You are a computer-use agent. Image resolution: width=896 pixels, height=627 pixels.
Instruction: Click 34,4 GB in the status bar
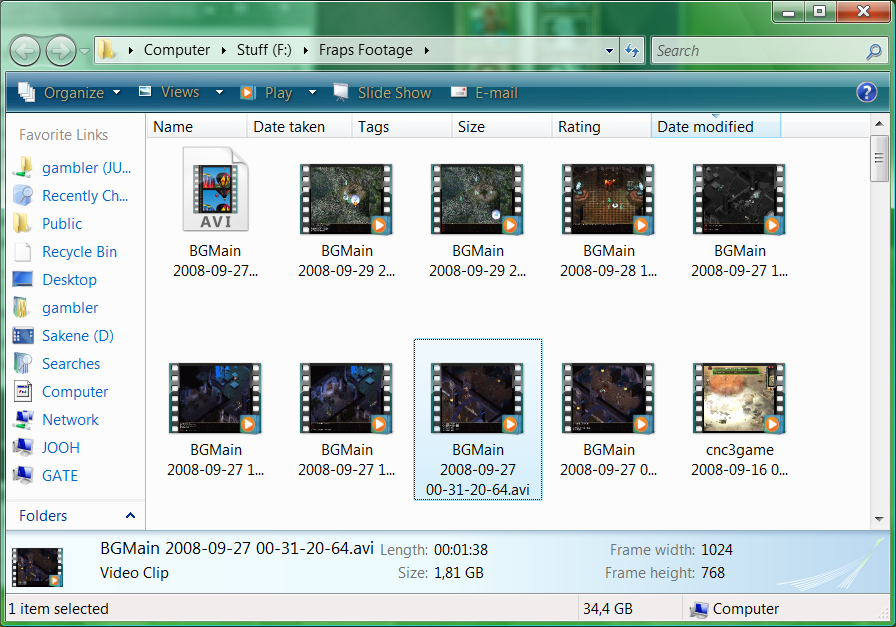tap(607, 609)
